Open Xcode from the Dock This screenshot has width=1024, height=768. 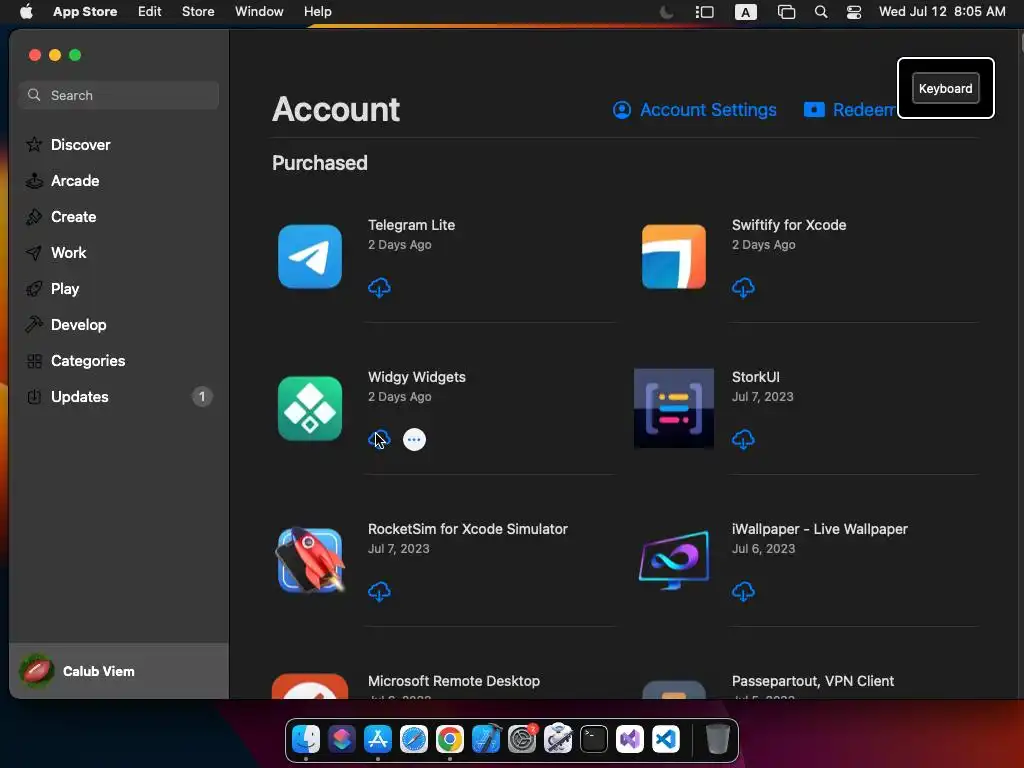point(486,739)
